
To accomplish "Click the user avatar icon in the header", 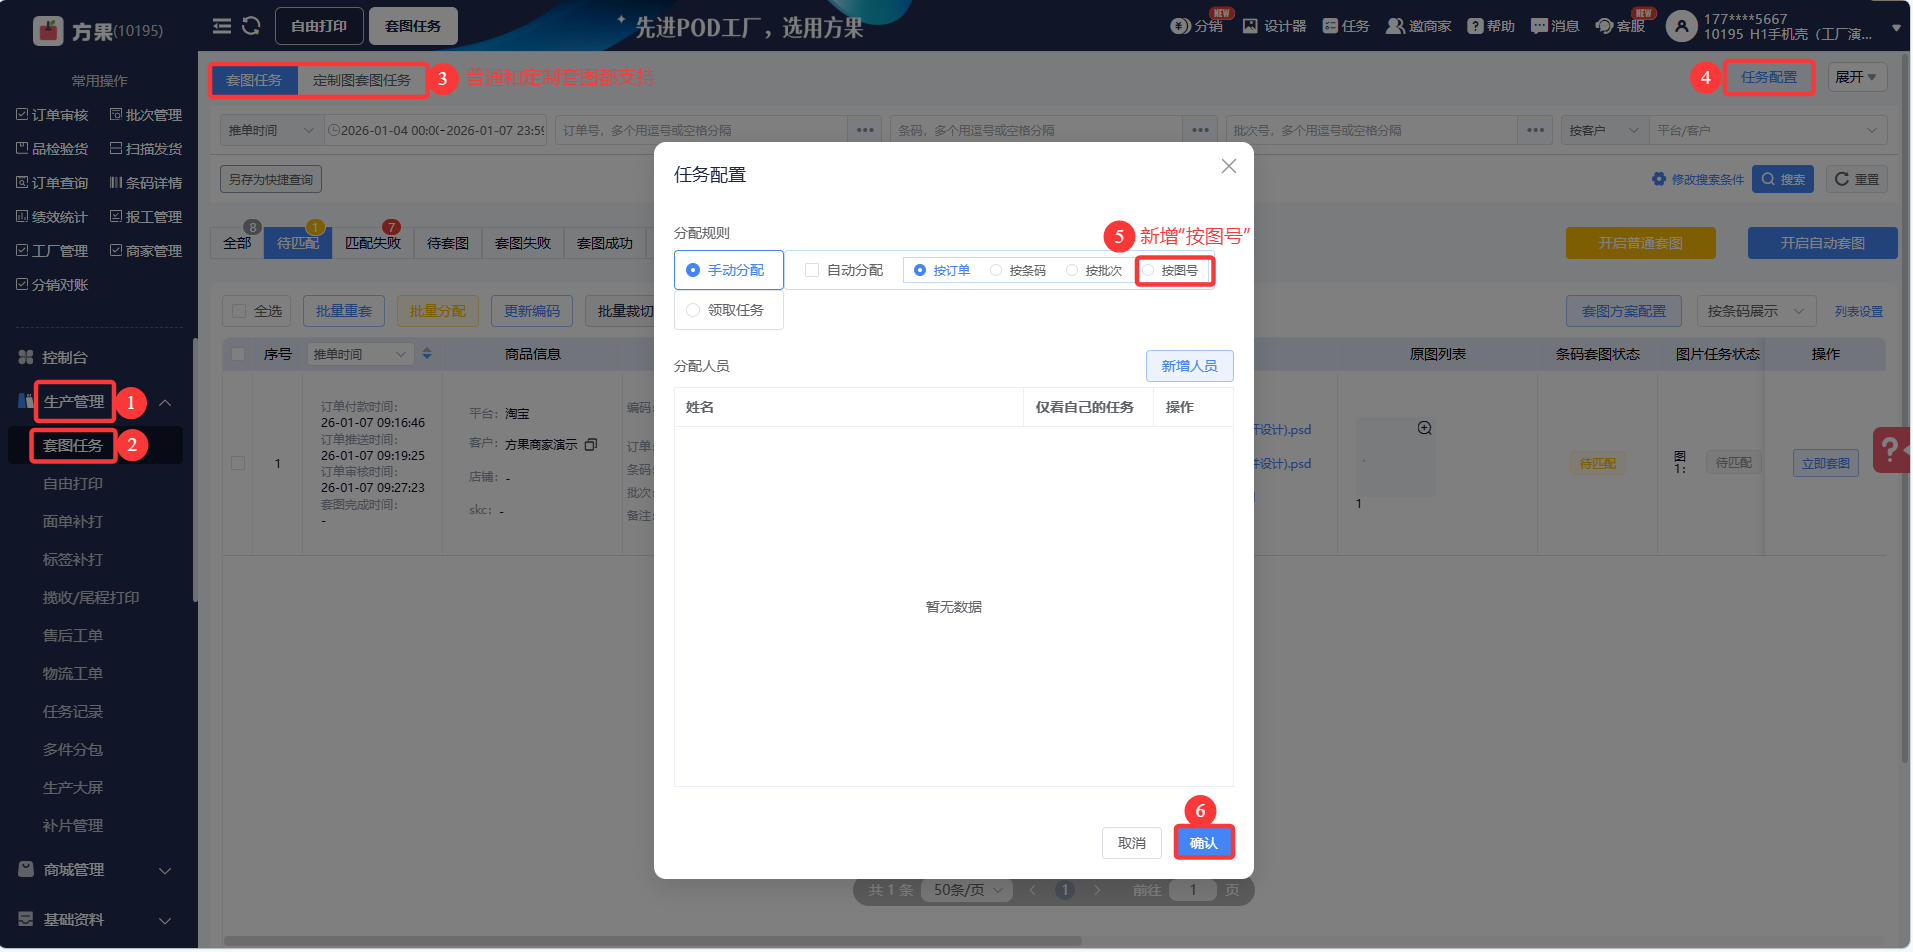I will point(1682,26).
